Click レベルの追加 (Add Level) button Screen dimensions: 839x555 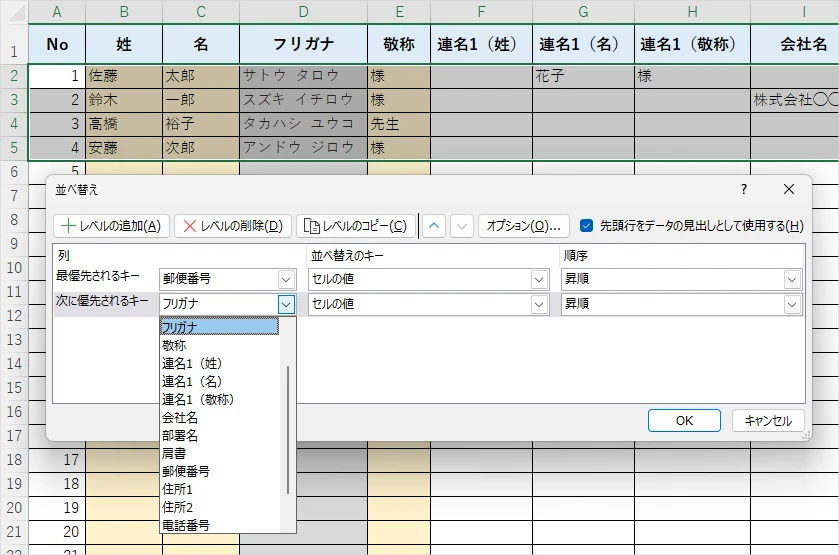(111, 226)
